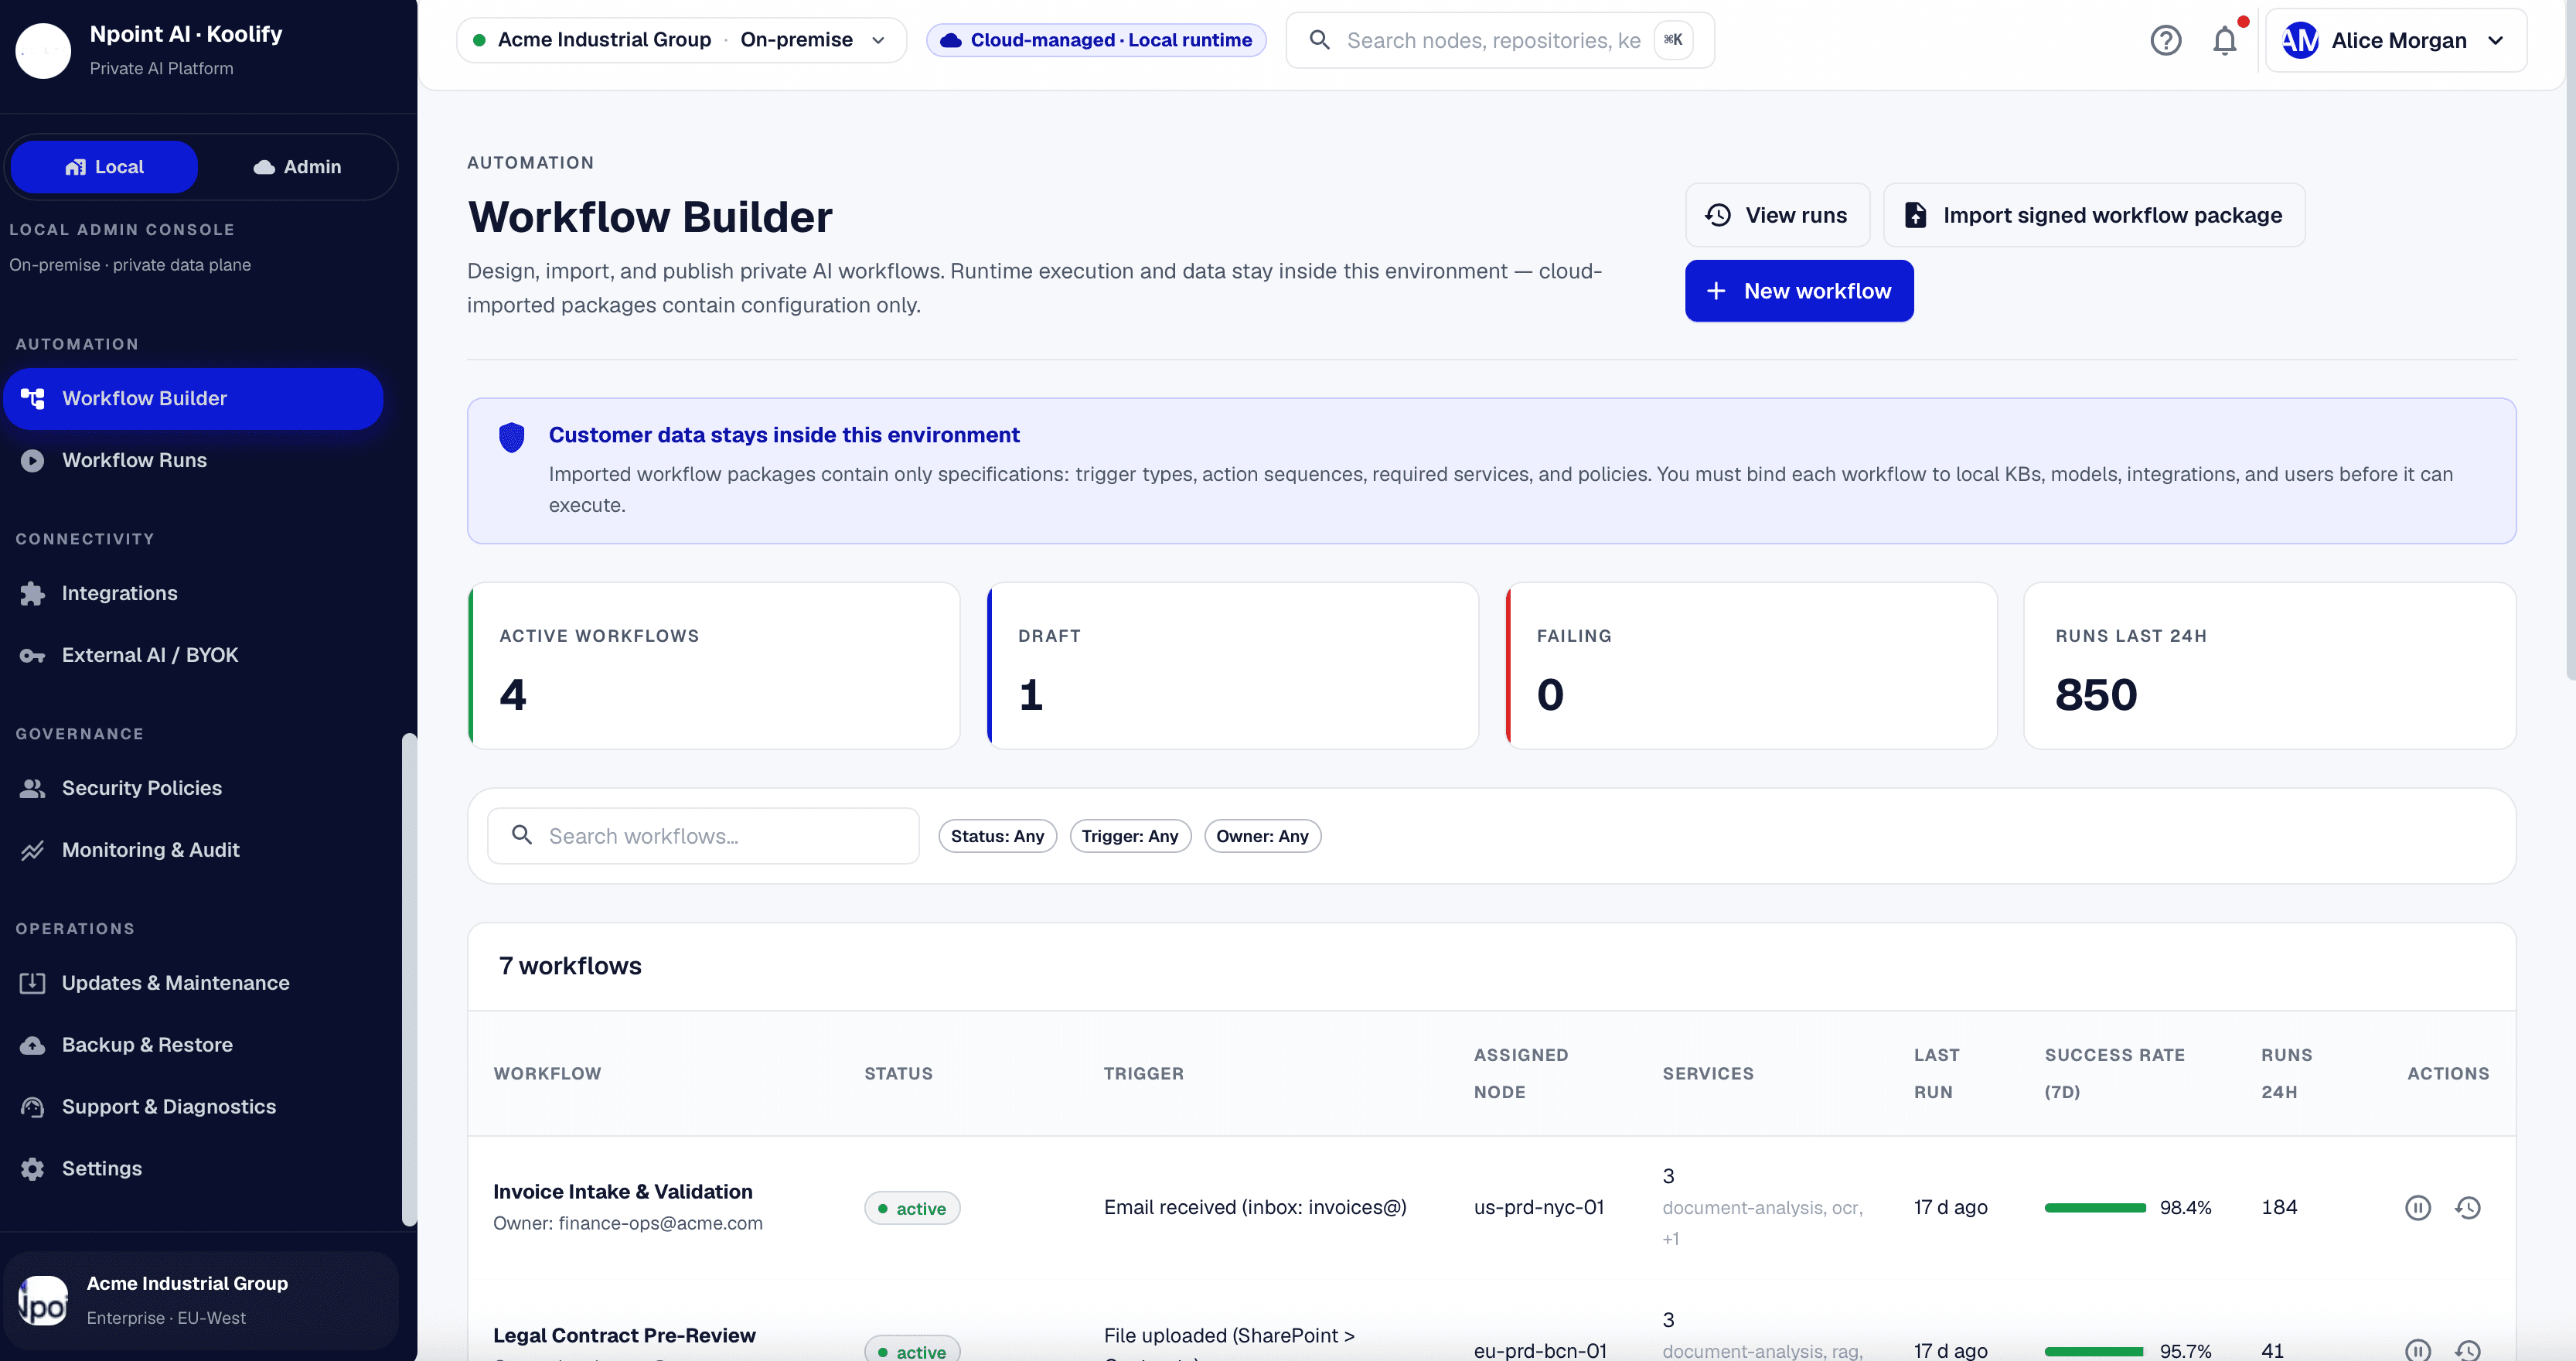Image resolution: width=2576 pixels, height=1361 pixels.
Task: Pause the Invoice Intake & Validation workflow
Action: 2417,1208
